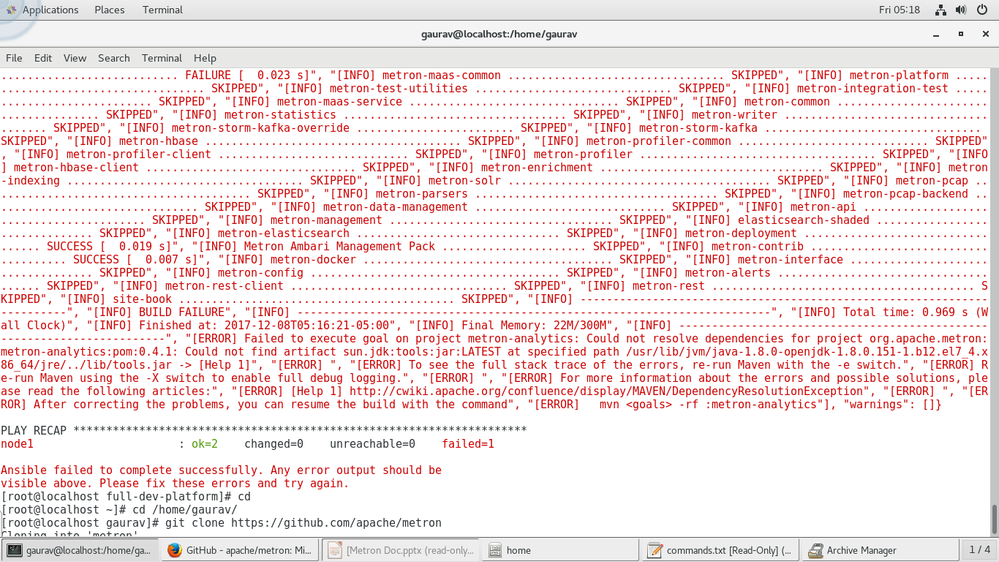Click the terminal vertical scrollbar handle

point(994,519)
